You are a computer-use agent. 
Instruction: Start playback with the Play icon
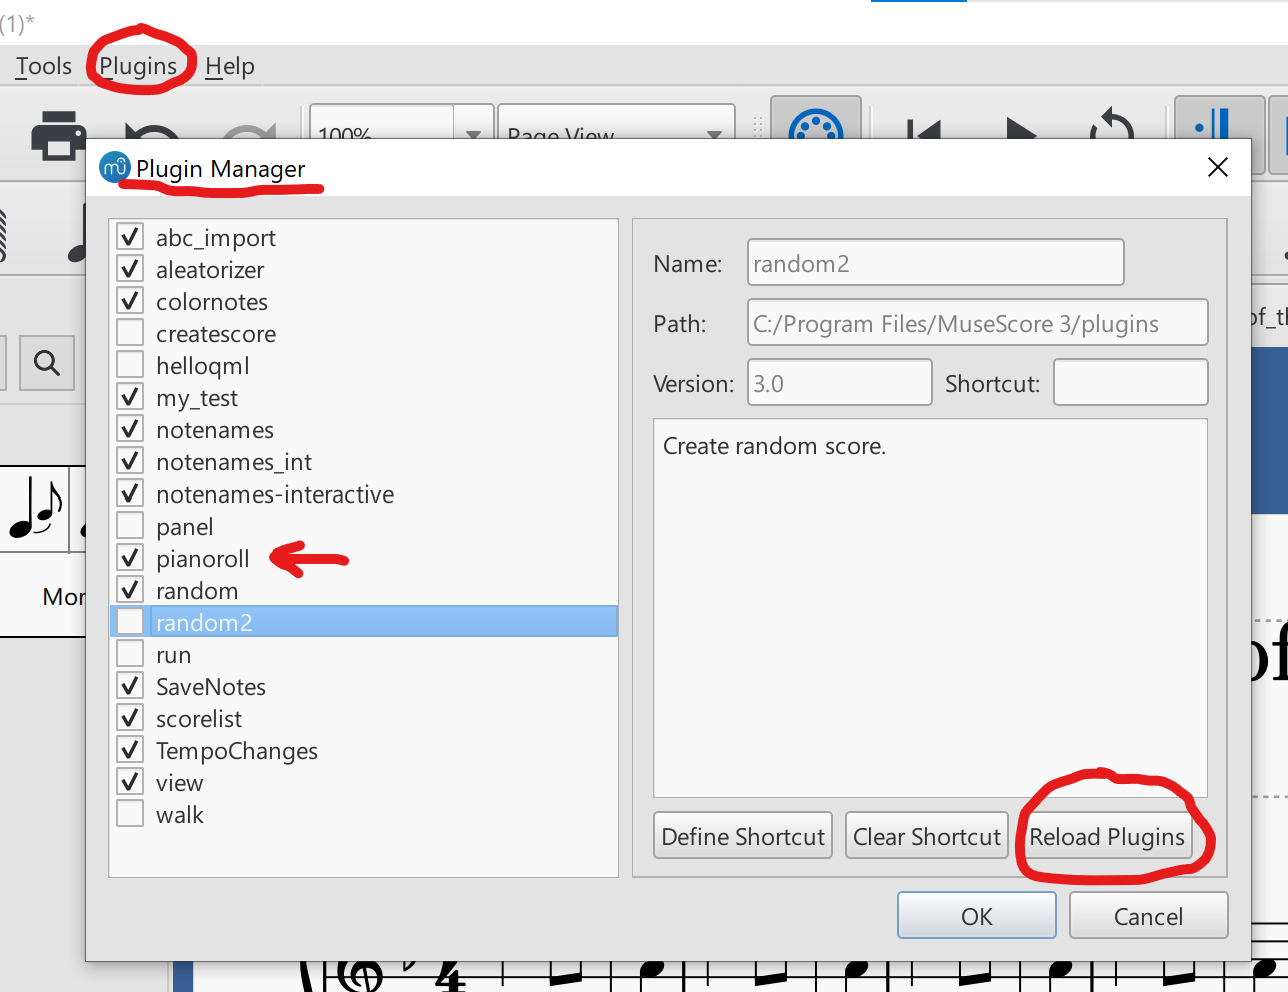[x=1021, y=128]
